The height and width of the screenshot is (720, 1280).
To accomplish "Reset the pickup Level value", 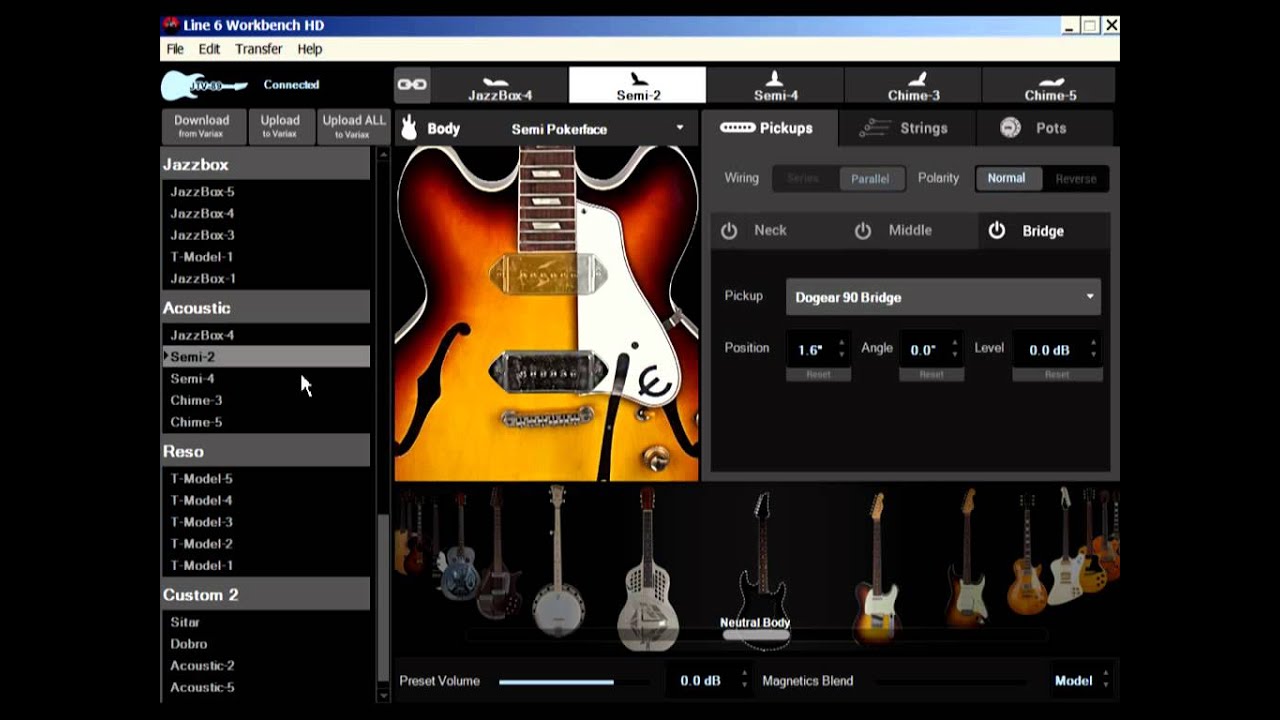I will [1057, 374].
